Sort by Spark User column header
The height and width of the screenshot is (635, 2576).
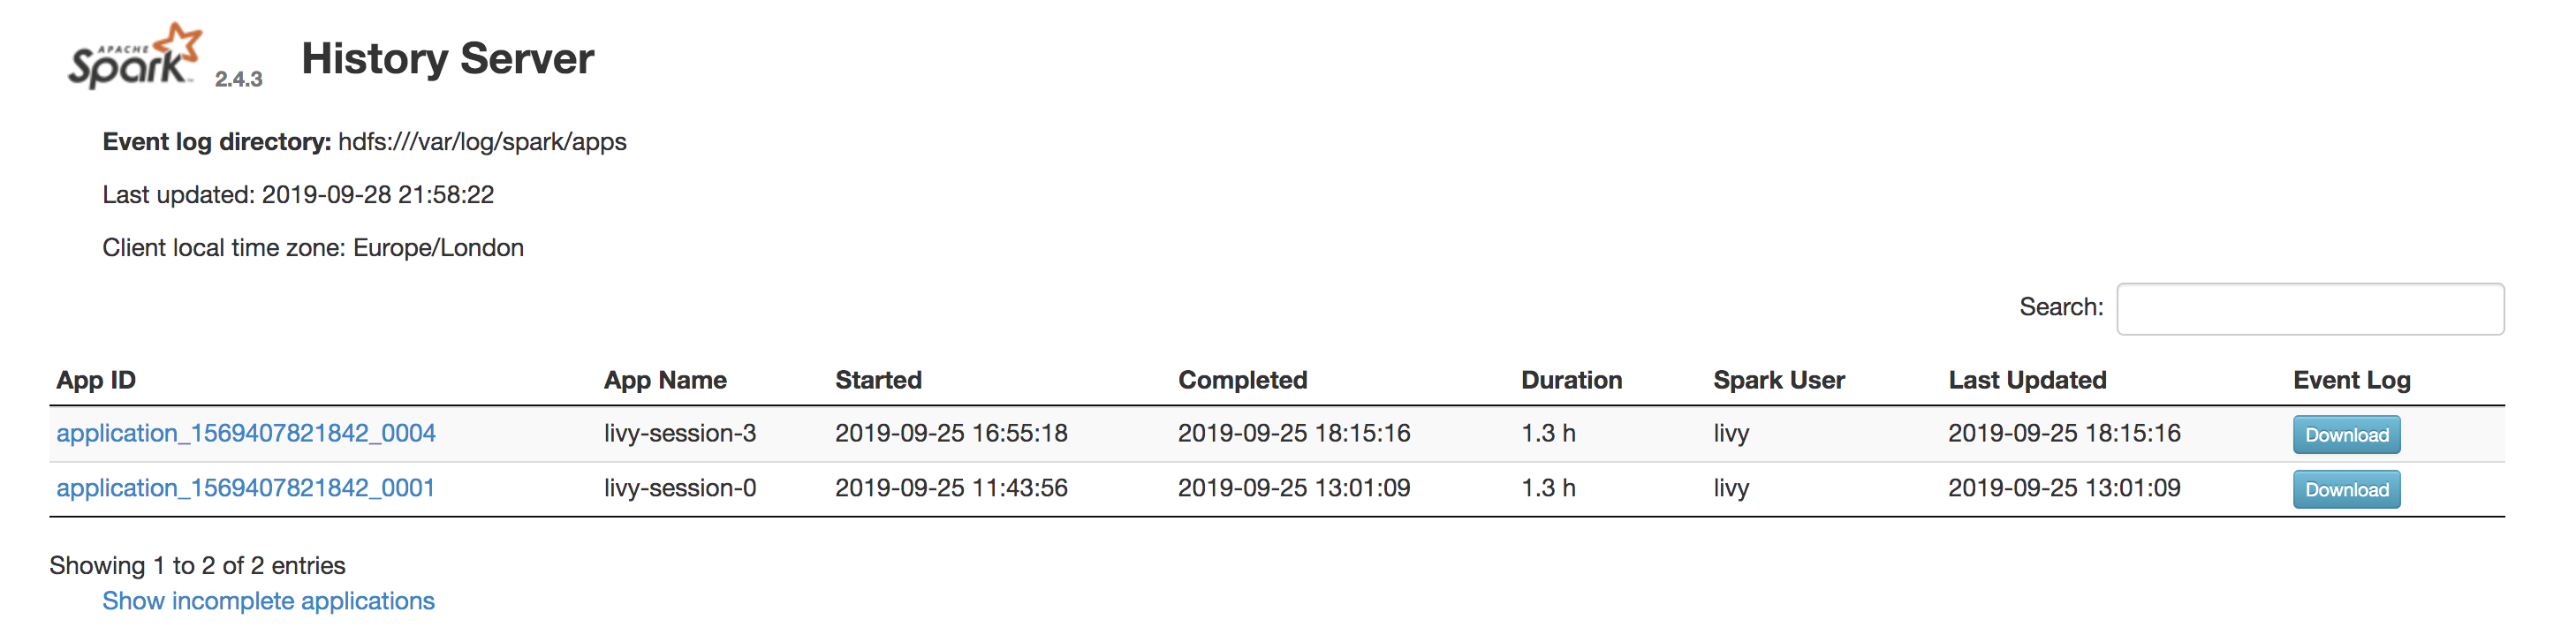1778,380
